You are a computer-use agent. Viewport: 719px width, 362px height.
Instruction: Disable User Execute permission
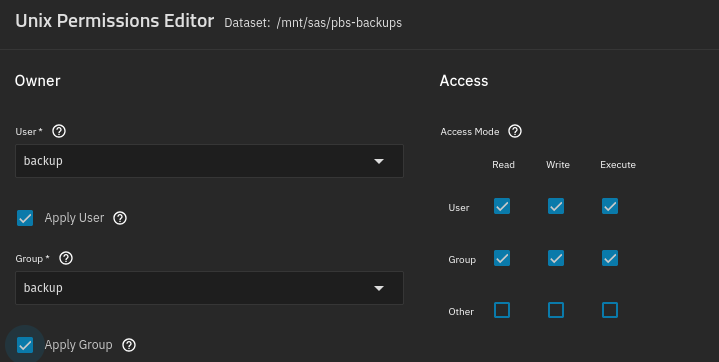(x=610, y=206)
